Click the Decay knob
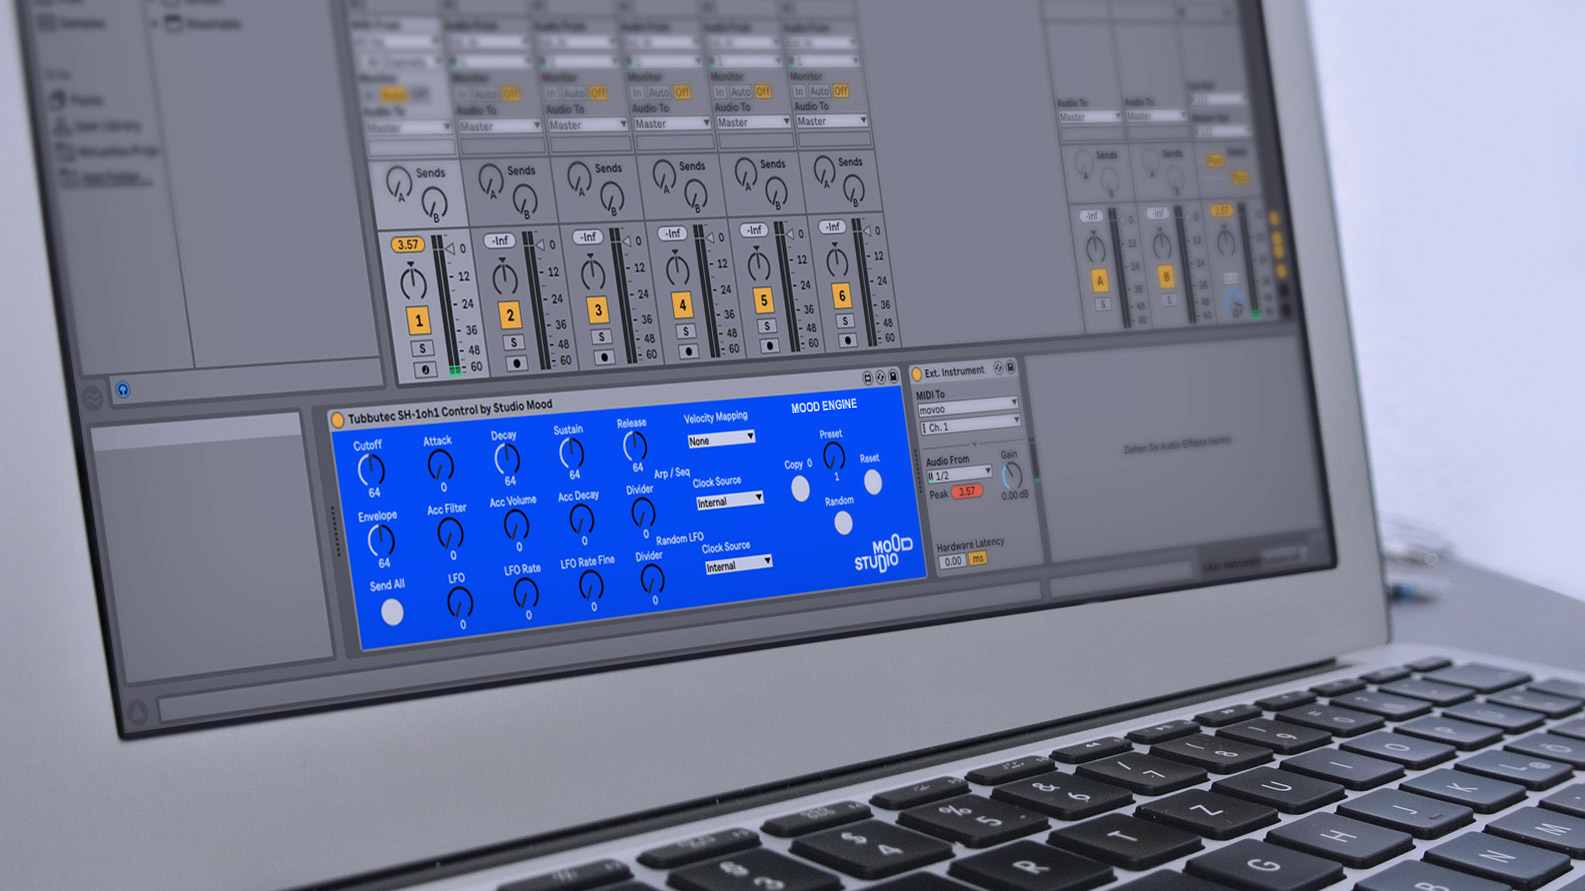The width and height of the screenshot is (1585, 891). (x=507, y=458)
